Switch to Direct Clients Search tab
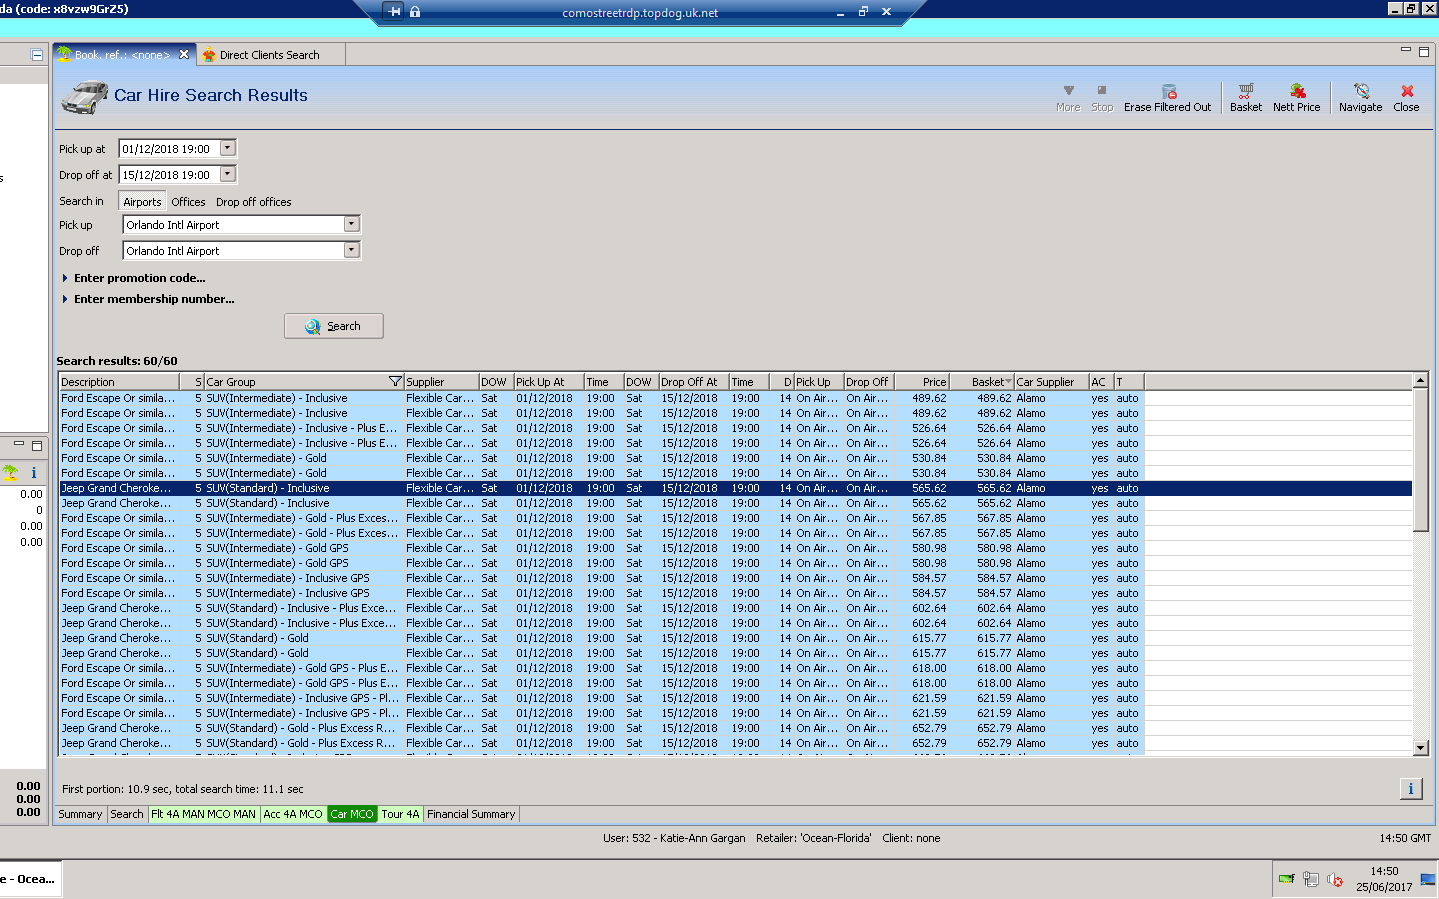The width and height of the screenshot is (1439, 899). (x=268, y=55)
